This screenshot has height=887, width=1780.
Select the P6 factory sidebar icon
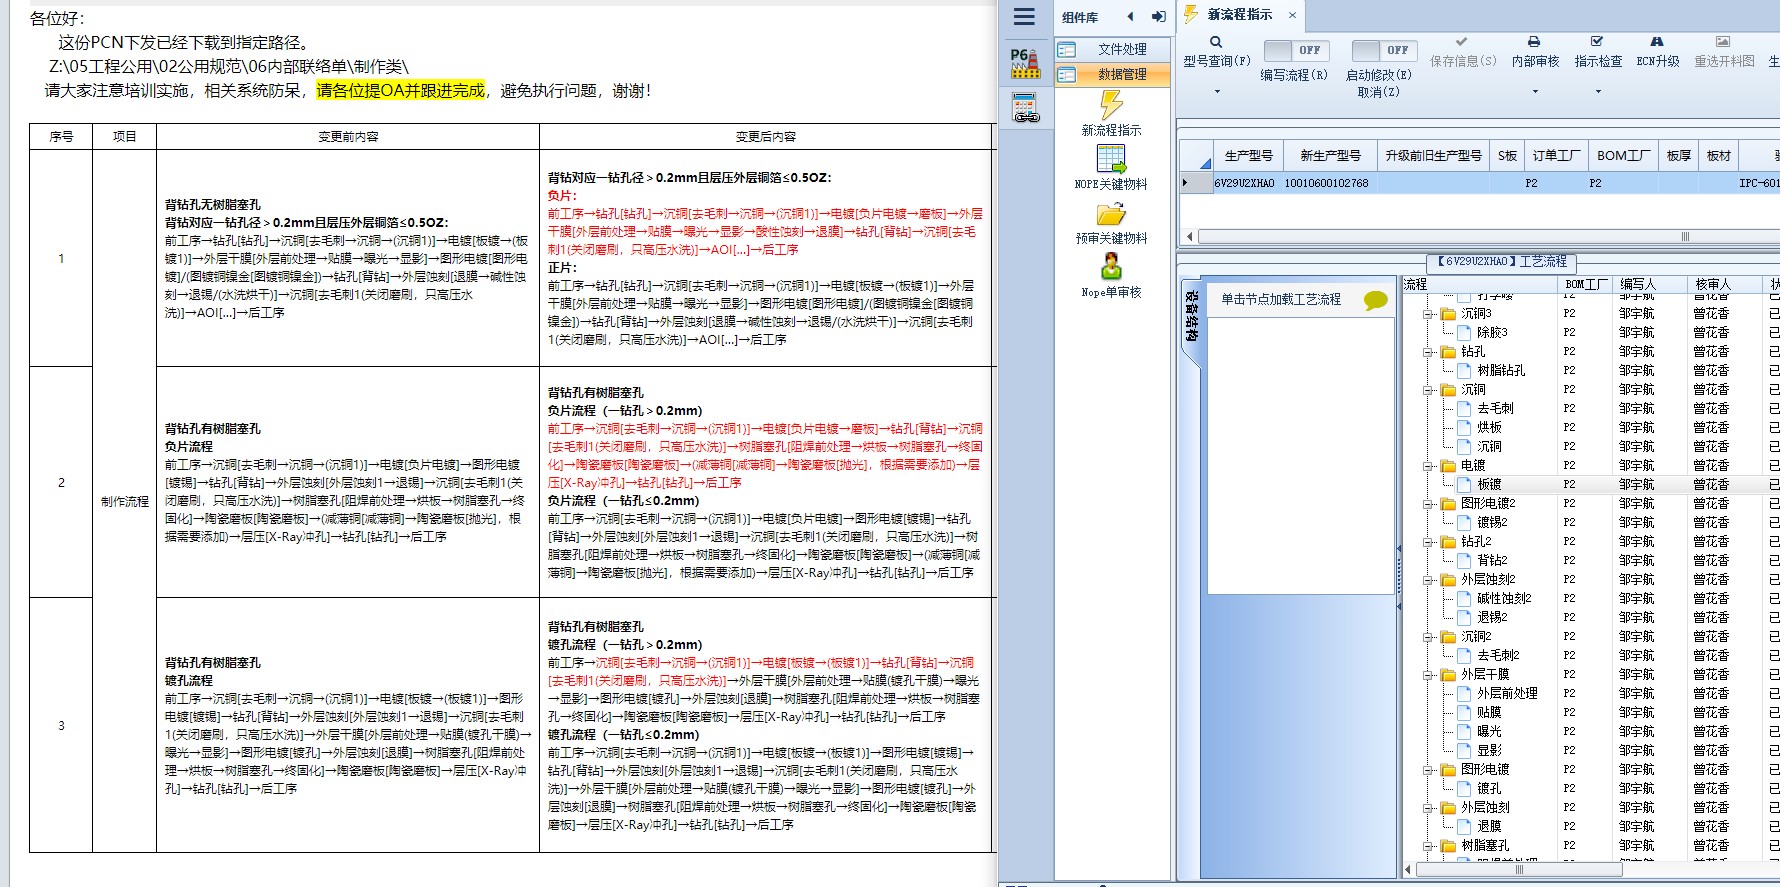(1025, 63)
